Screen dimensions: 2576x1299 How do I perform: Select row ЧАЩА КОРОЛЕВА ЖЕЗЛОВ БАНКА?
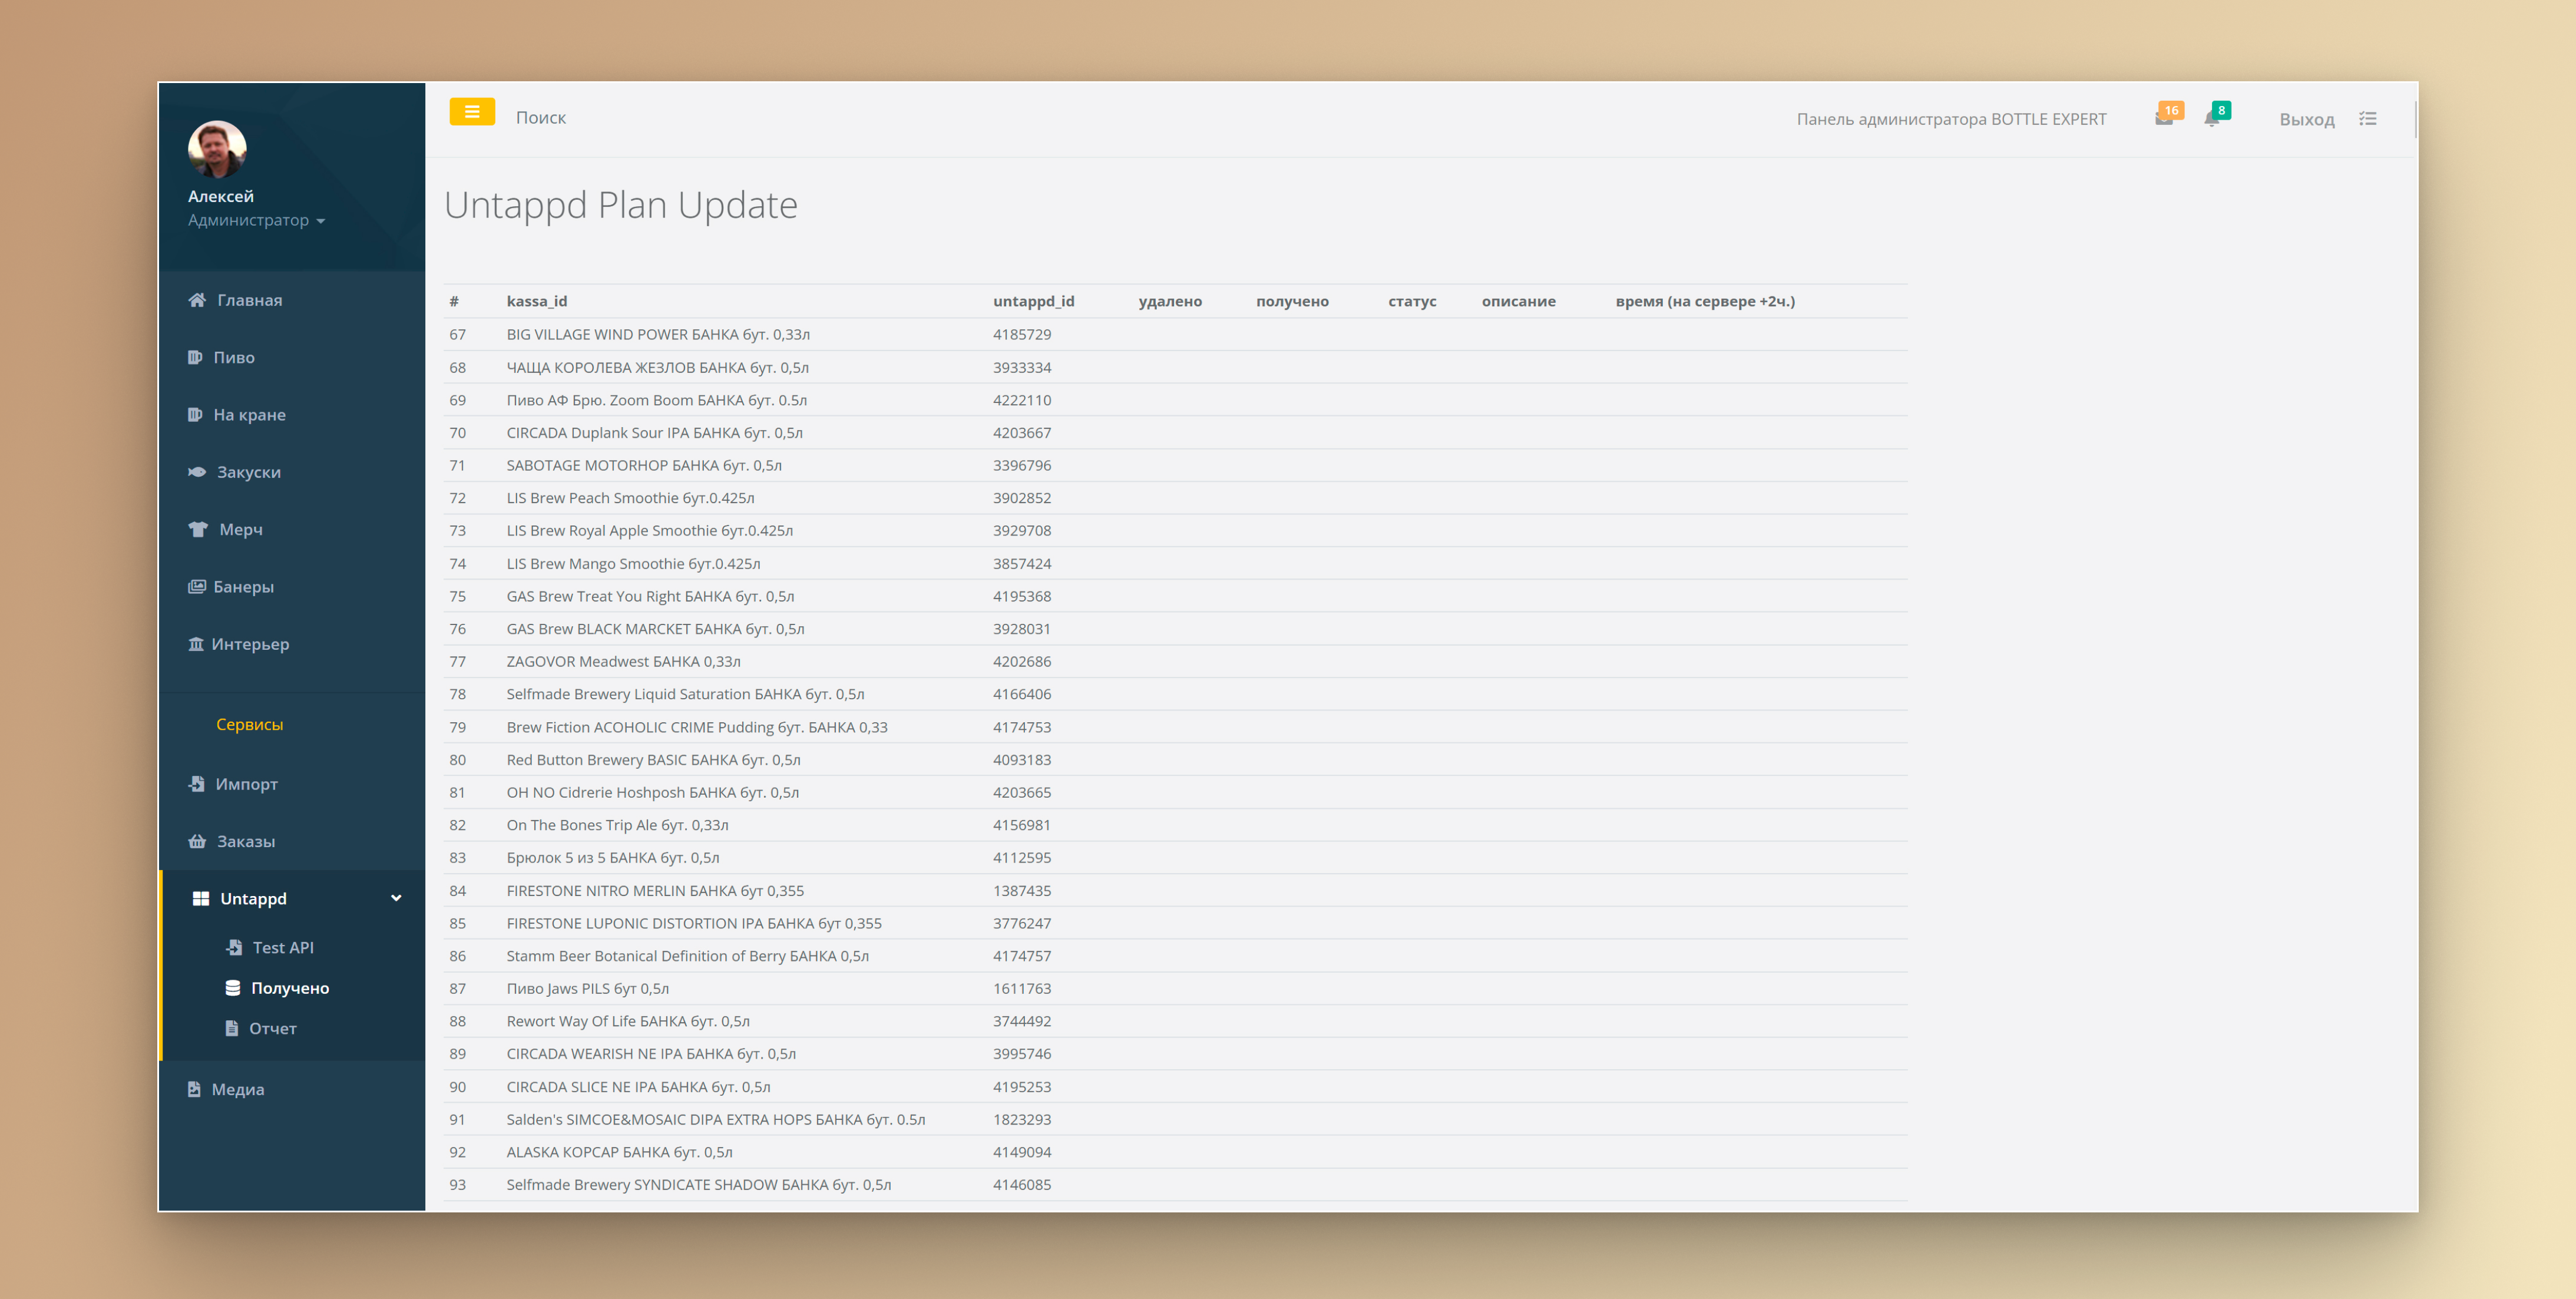click(1176, 367)
